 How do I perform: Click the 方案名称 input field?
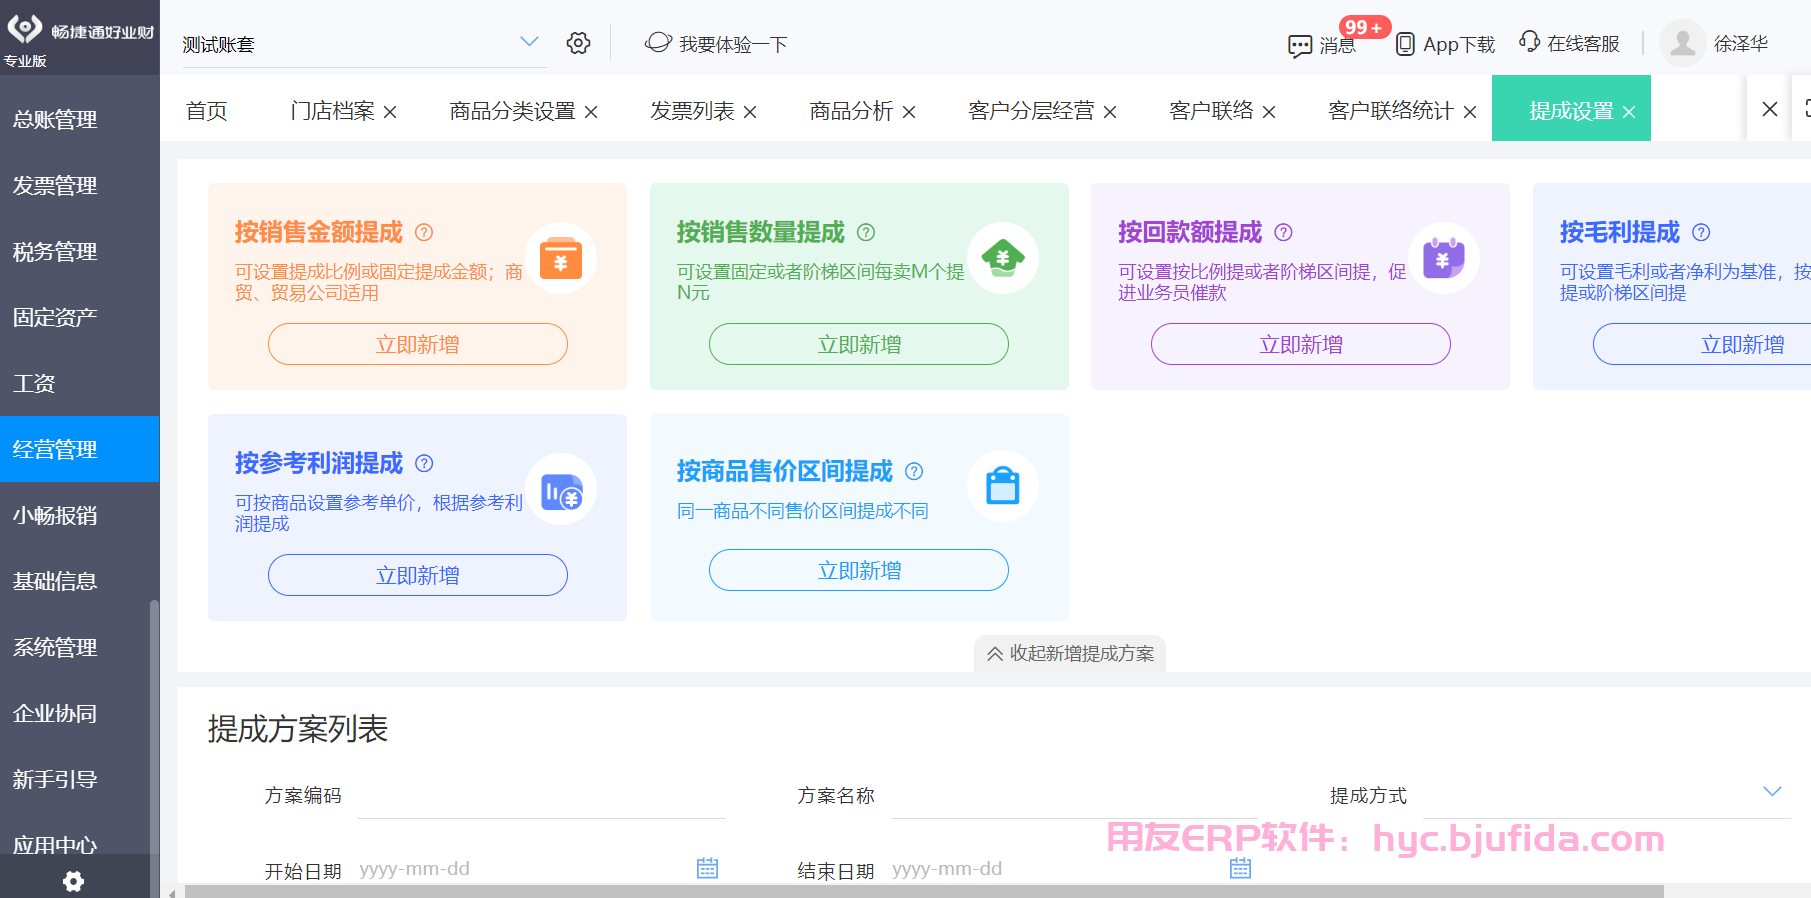(x=1074, y=796)
